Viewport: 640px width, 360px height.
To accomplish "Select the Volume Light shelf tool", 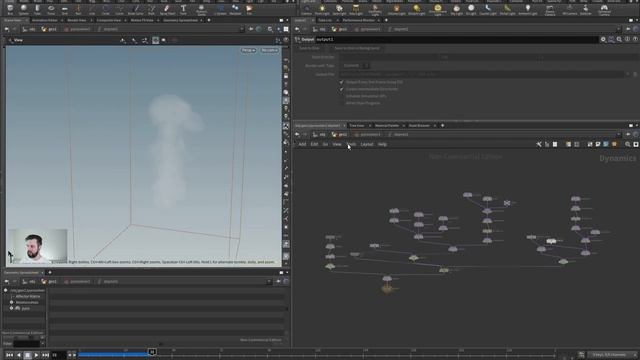I will [x=396, y=9].
